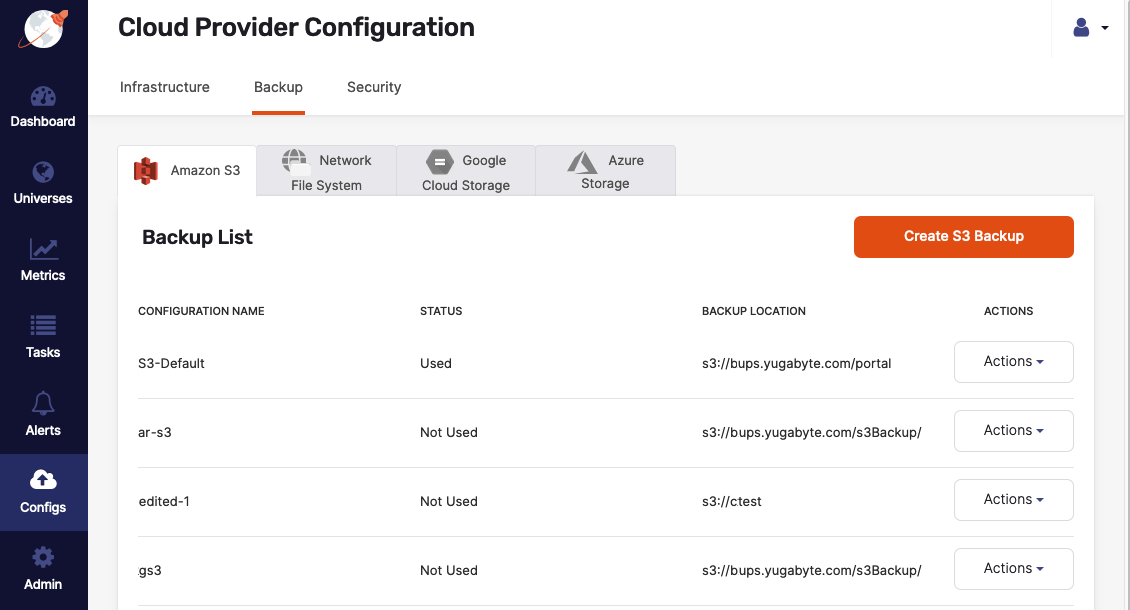Open the Actions menu for gs3

pyautogui.click(x=1013, y=568)
